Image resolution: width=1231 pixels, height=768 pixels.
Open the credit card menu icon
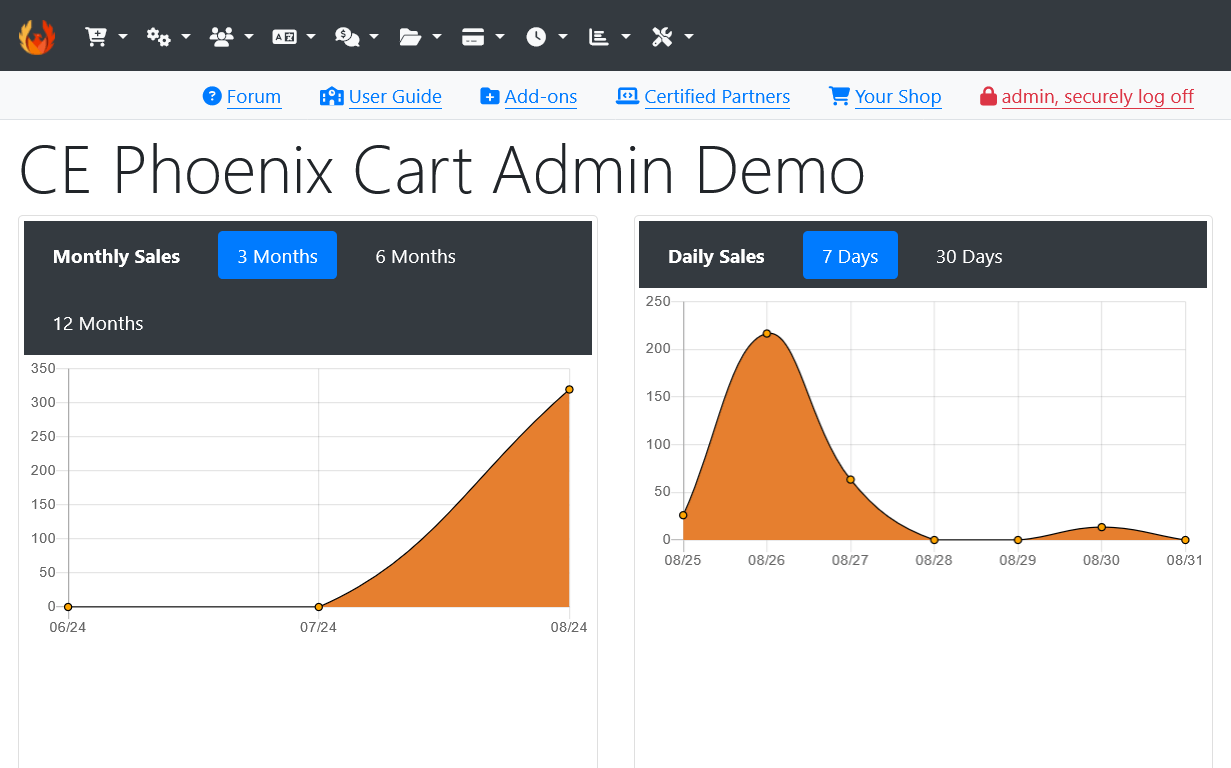pyautogui.click(x=473, y=37)
